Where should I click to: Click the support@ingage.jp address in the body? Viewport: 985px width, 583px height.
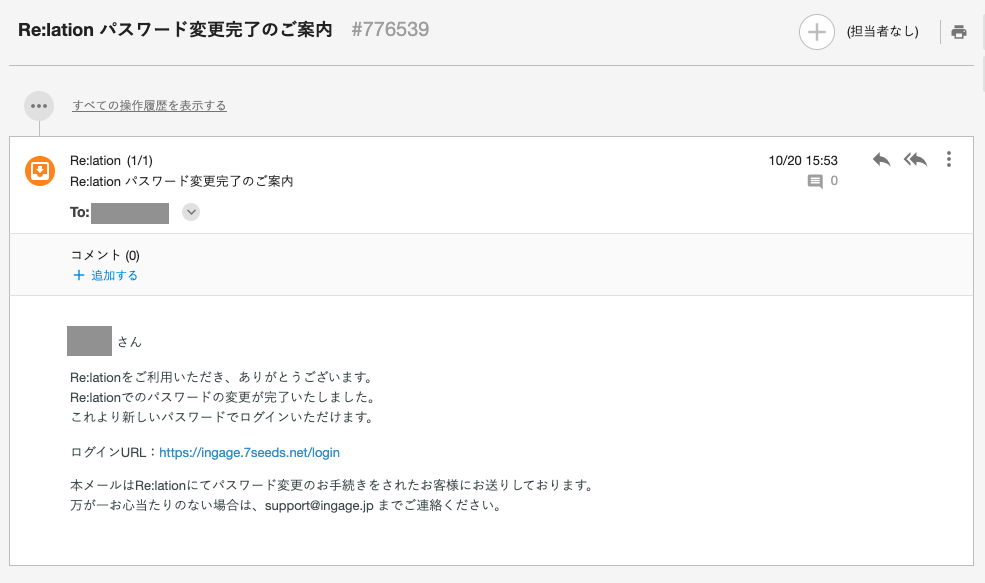pos(319,505)
